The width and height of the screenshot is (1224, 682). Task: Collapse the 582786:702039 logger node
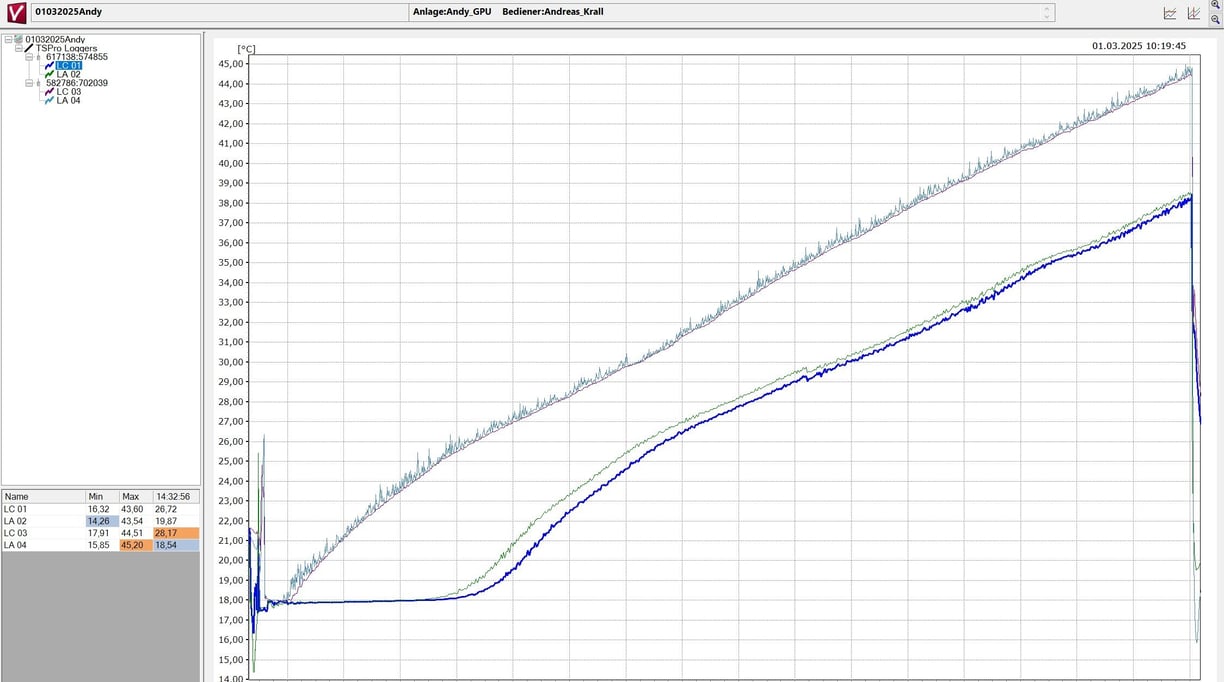pos(29,83)
